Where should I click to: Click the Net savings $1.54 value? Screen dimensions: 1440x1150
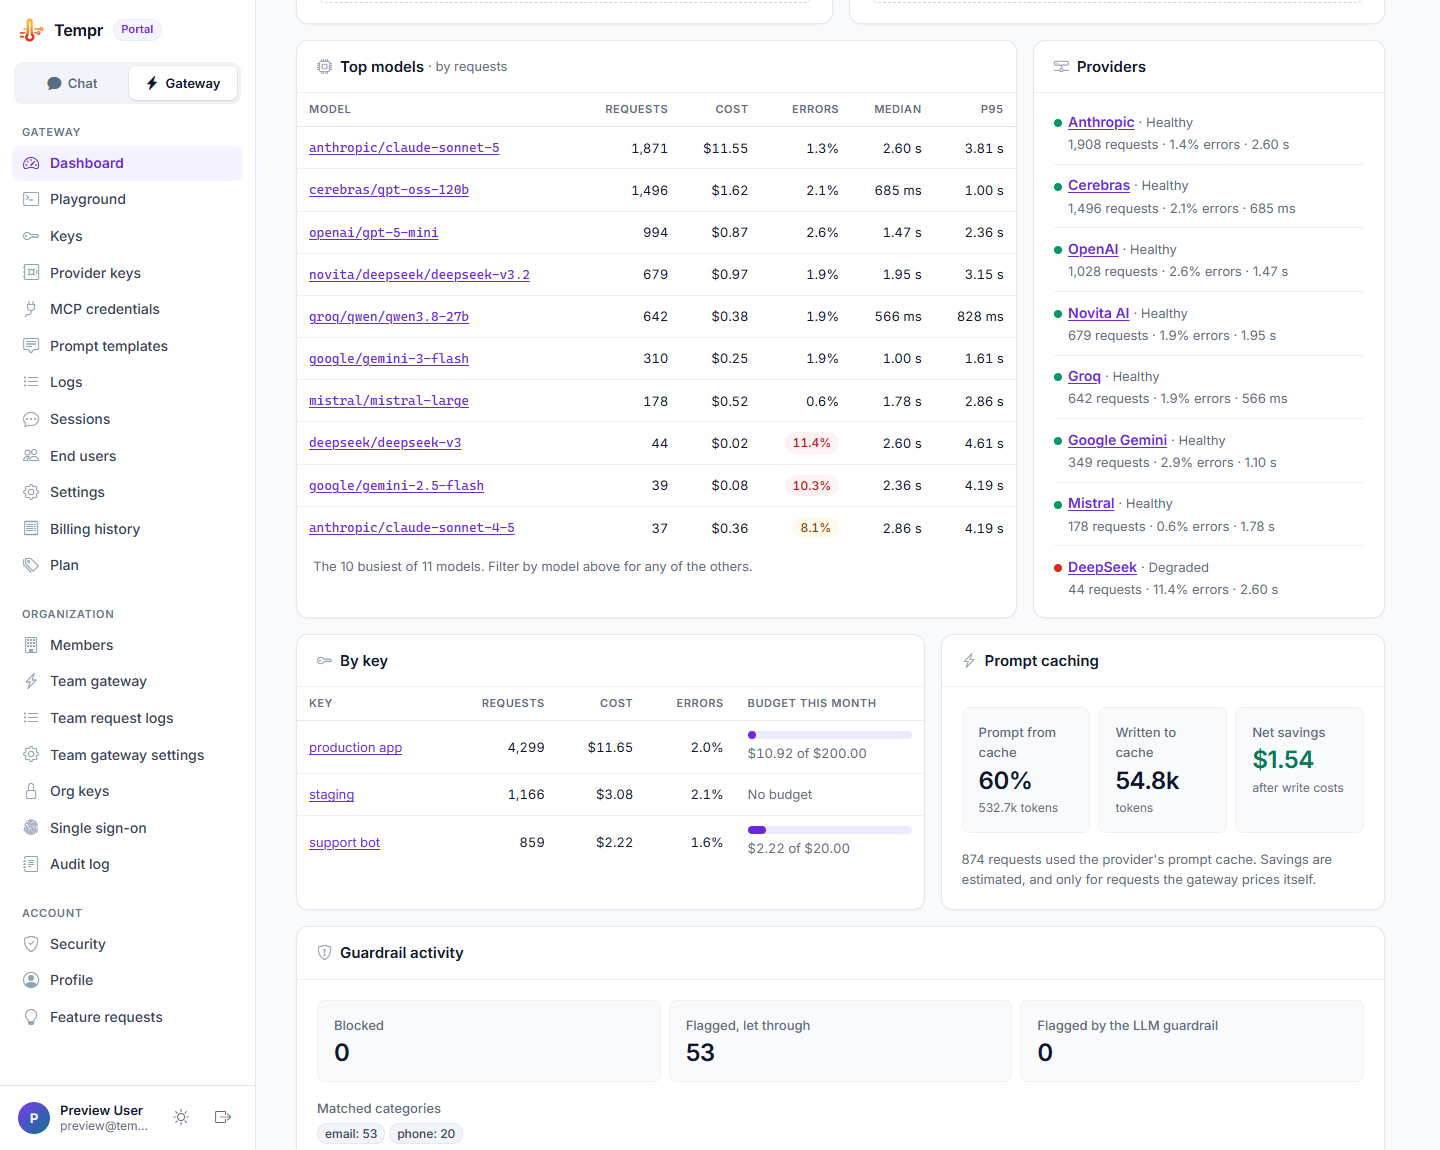coord(1283,760)
